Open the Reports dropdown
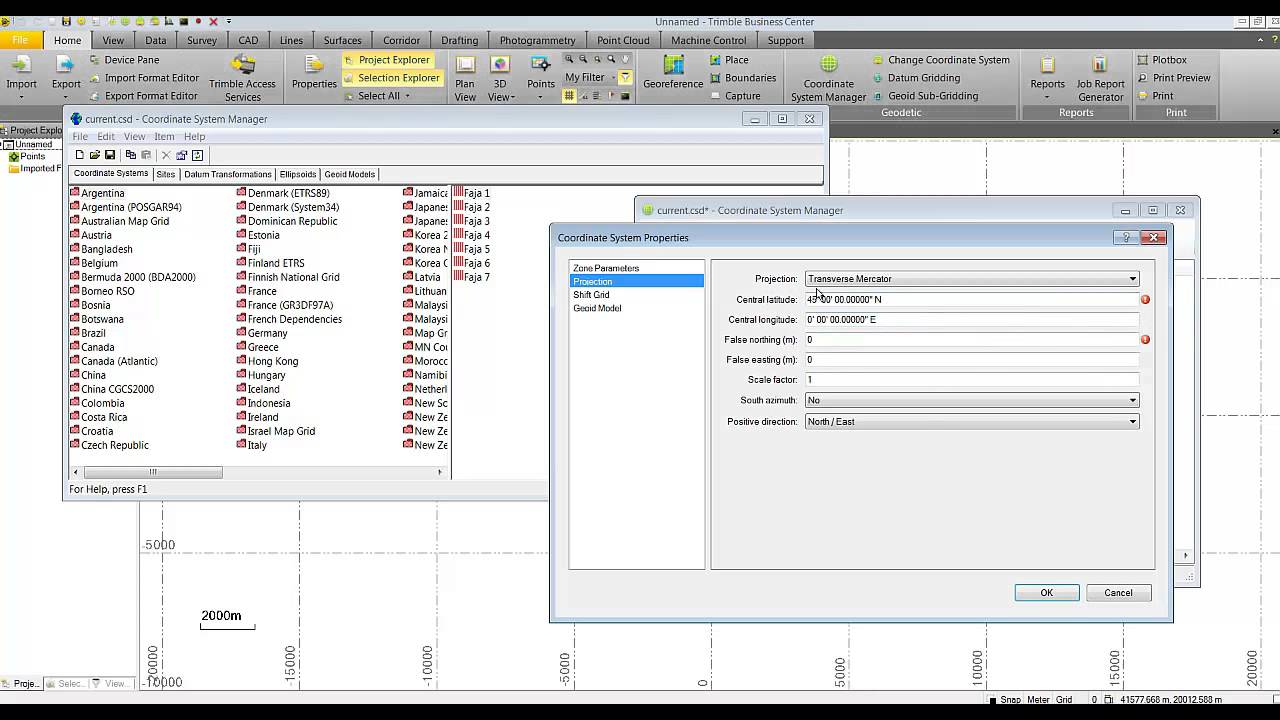Image resolution: width=1280 pixels, height=720 pixels. [x=1047, y=78]
